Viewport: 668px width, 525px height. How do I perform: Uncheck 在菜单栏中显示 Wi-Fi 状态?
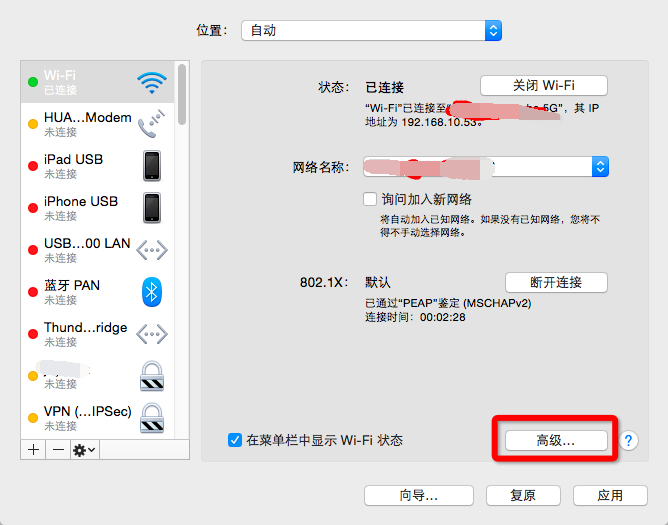(235, 440)
